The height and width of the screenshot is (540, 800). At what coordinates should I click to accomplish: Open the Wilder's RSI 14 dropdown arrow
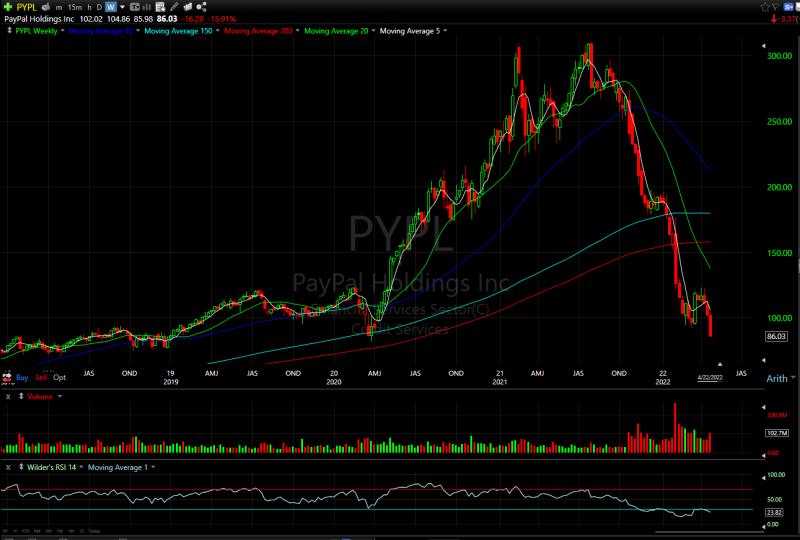tap(81, 467)
